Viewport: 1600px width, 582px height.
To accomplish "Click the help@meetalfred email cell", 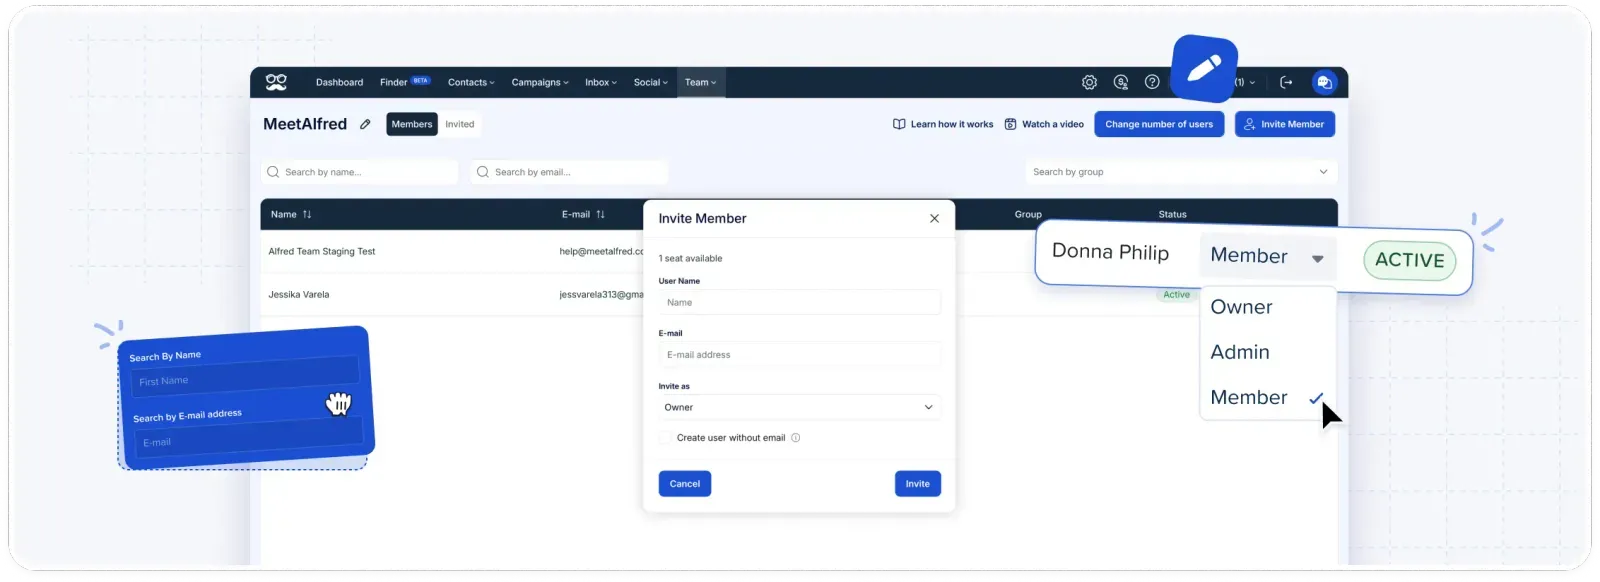I will click(x=601, y=251).
